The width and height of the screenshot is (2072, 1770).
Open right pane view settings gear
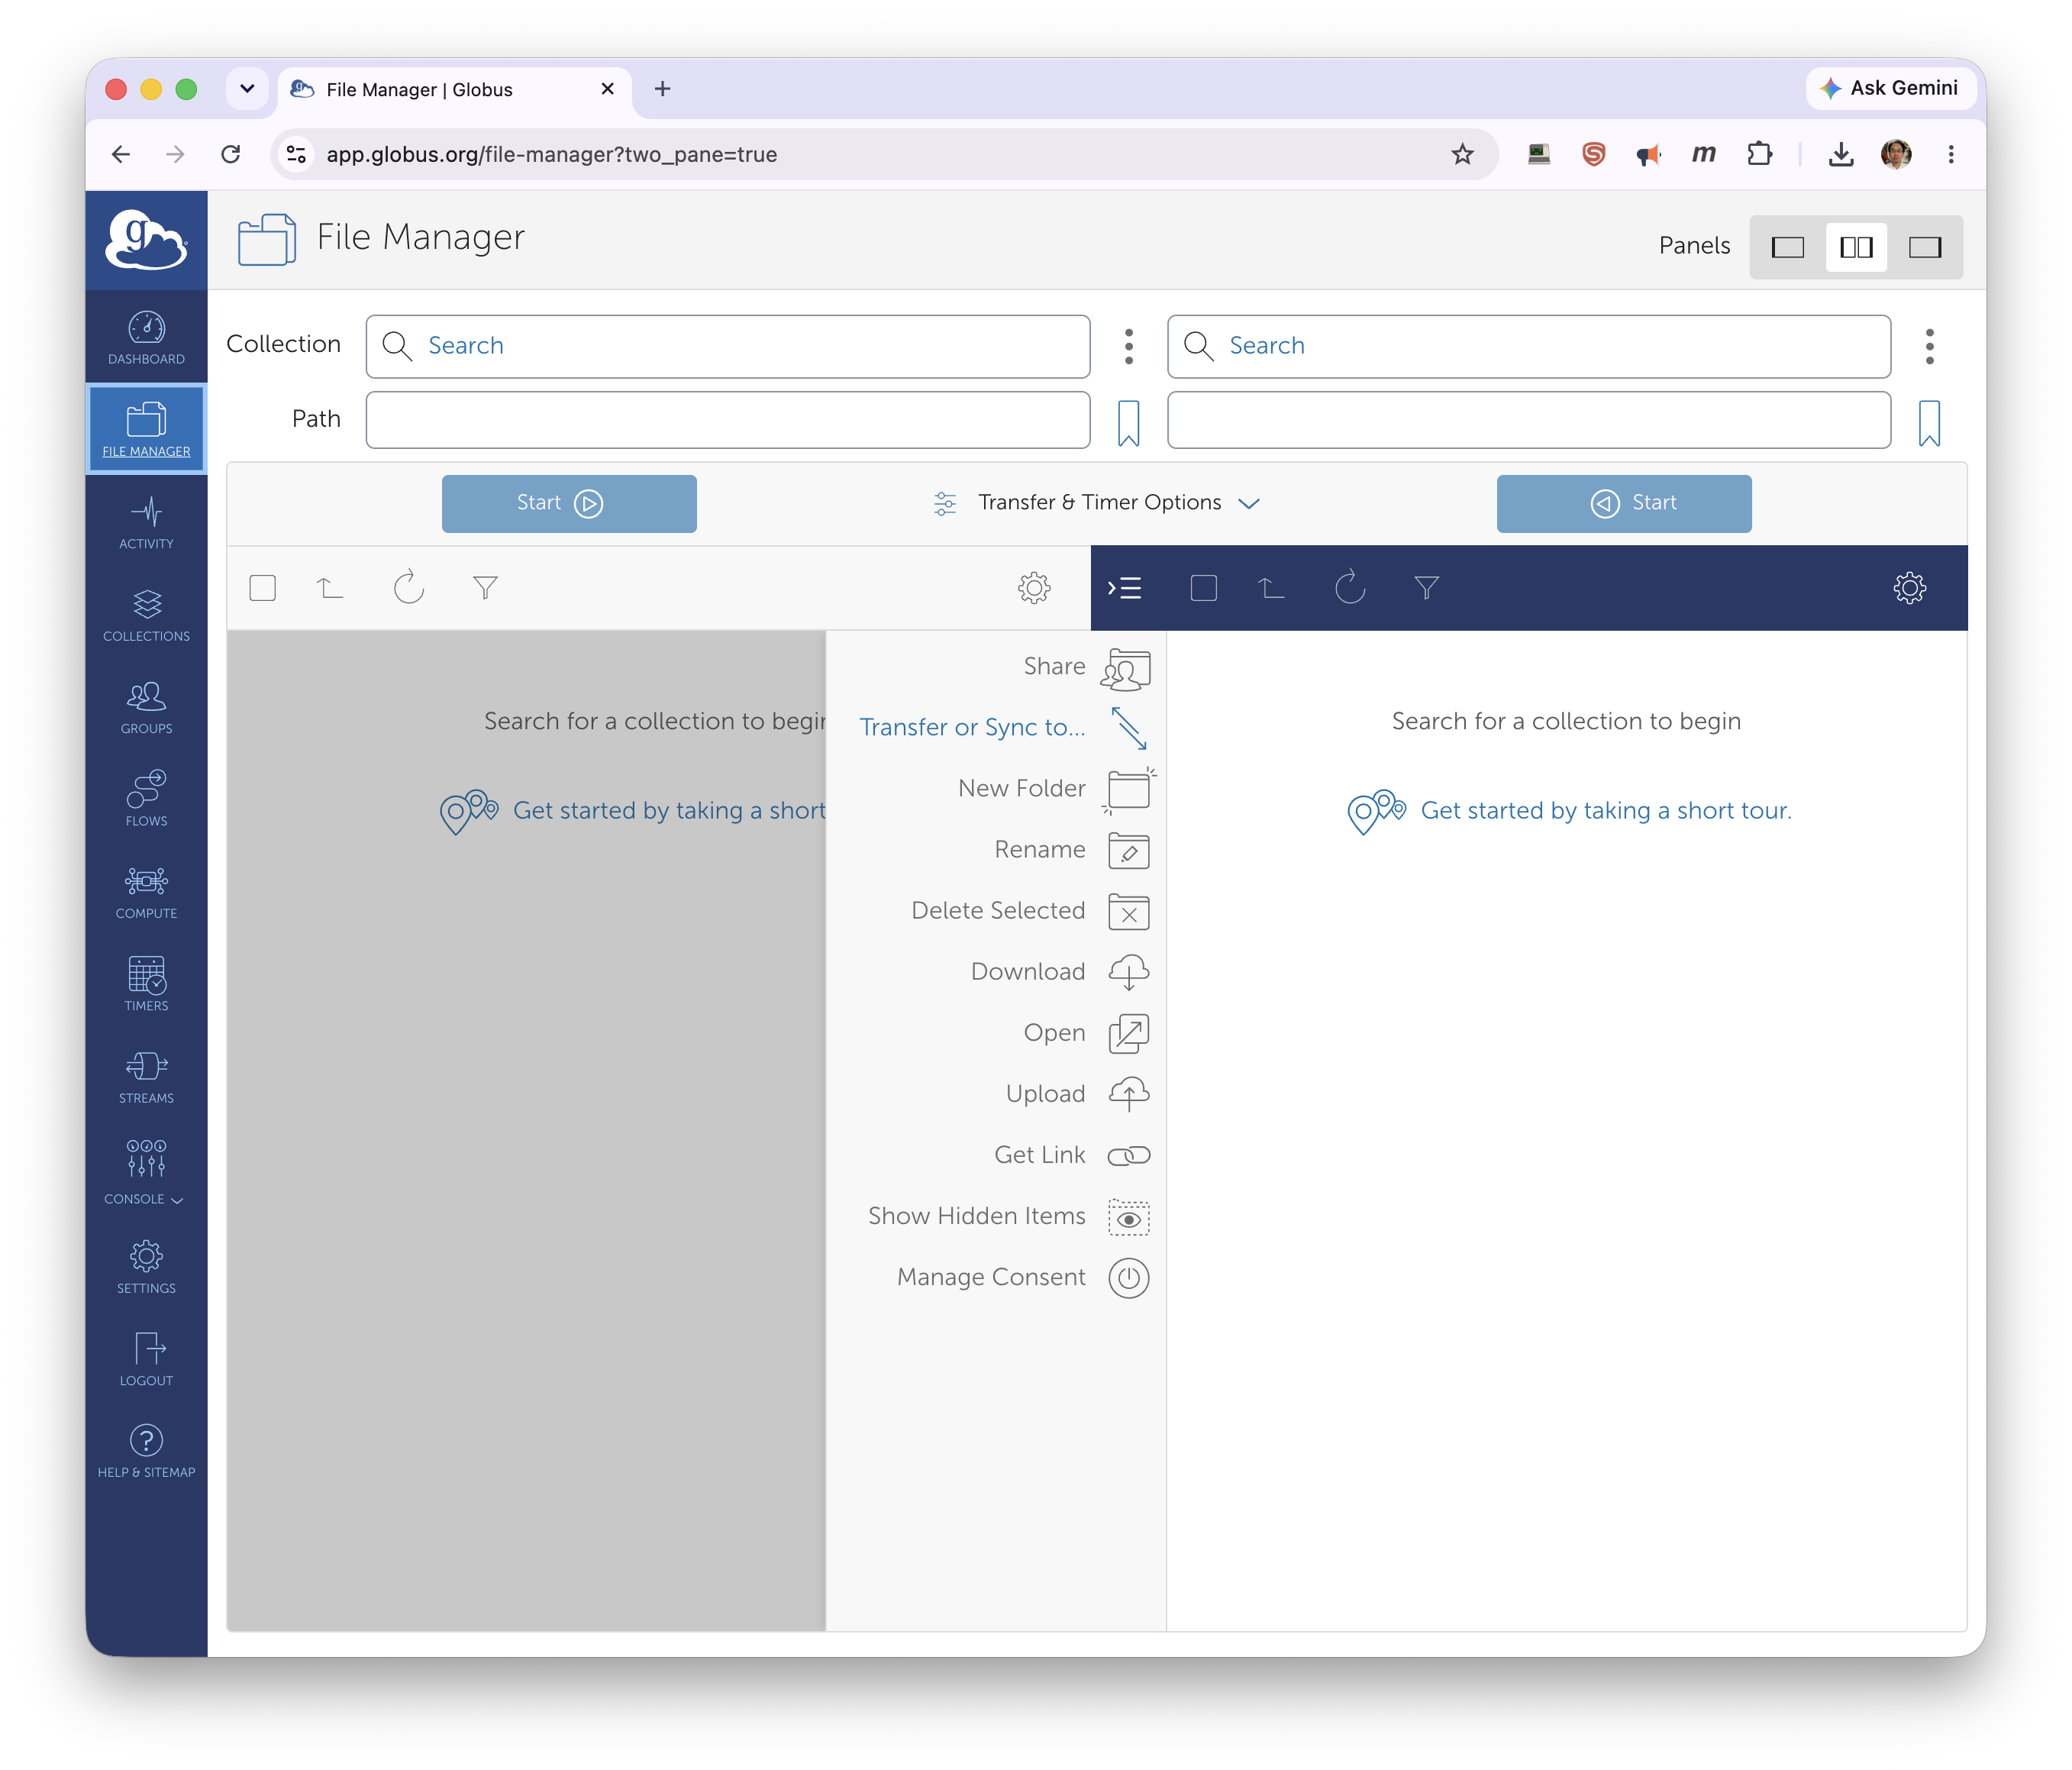tap(1909, 588)
